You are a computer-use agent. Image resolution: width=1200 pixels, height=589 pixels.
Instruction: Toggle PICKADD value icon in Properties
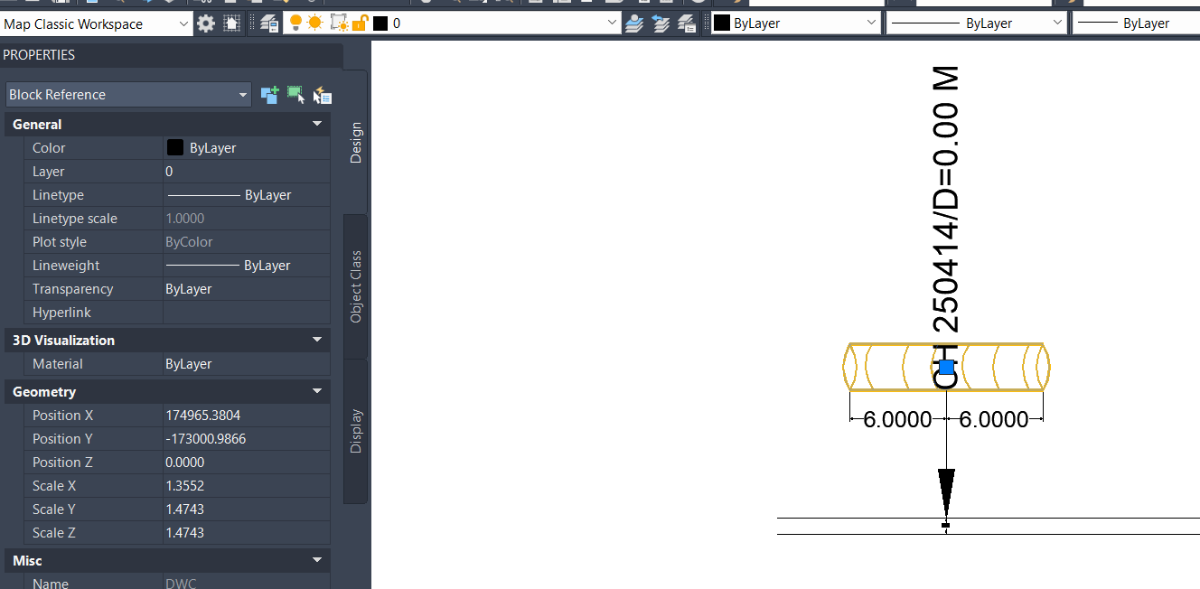click(270, 95)
